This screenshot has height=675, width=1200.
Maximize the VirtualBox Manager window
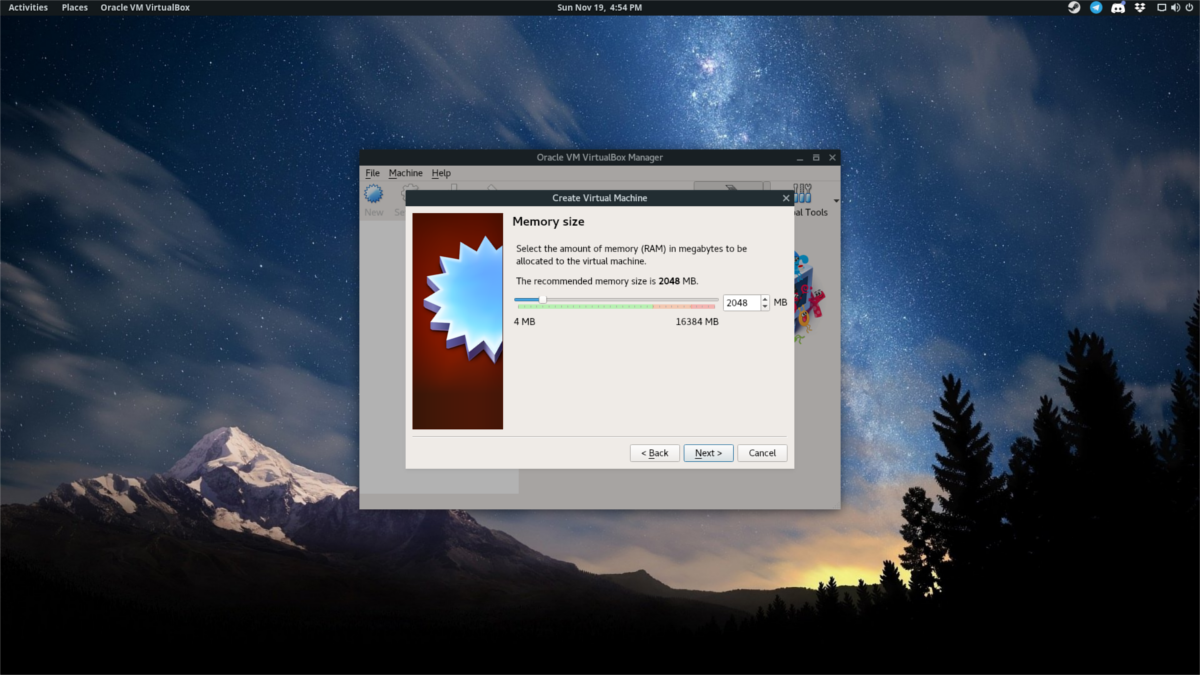pos(816,157)
